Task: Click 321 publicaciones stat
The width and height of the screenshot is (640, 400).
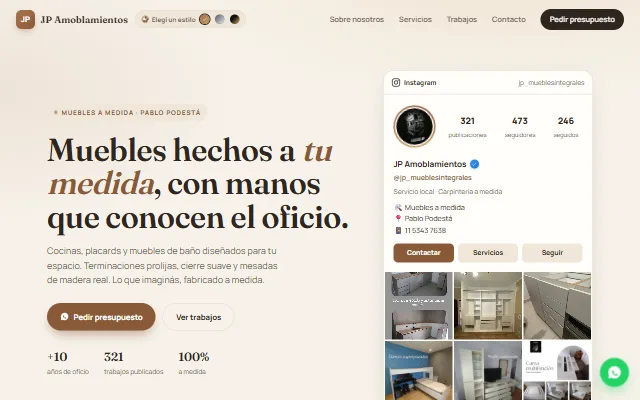Action: pos(467,127)
